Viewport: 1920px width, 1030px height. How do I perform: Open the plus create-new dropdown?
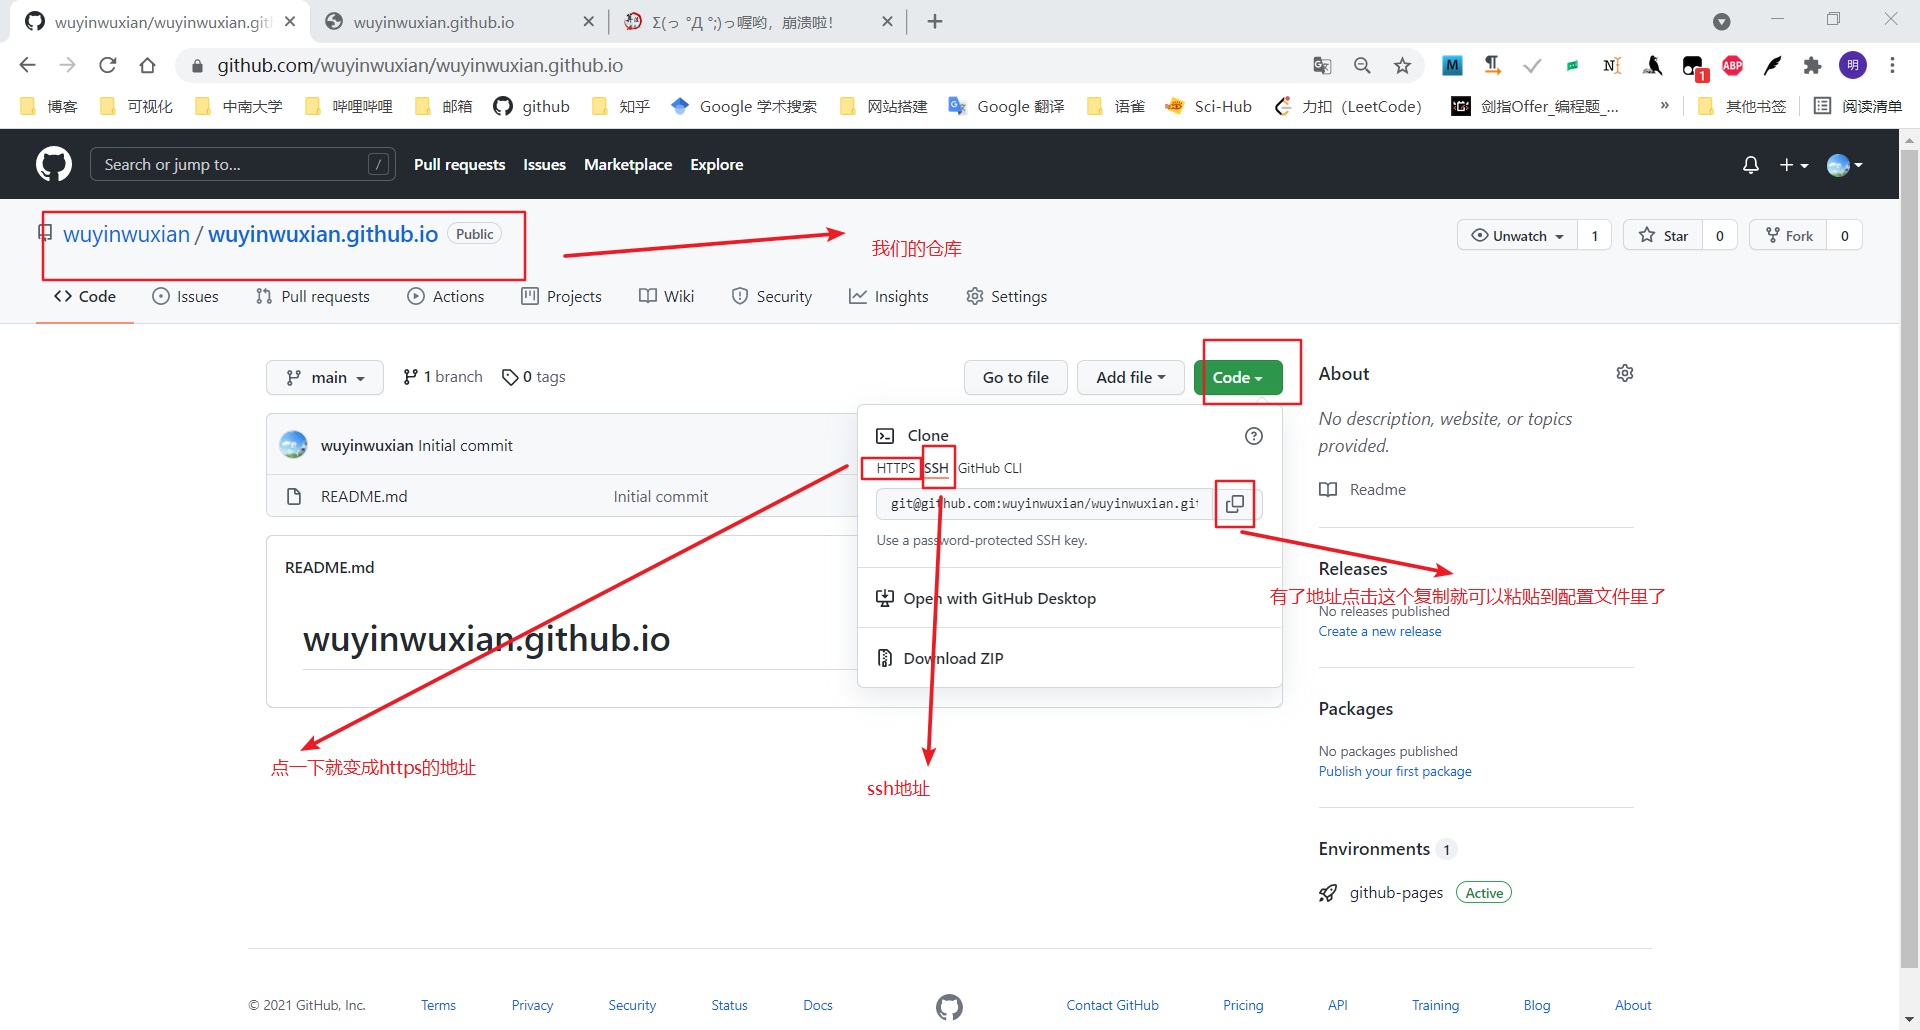[x=1794, y=165]
